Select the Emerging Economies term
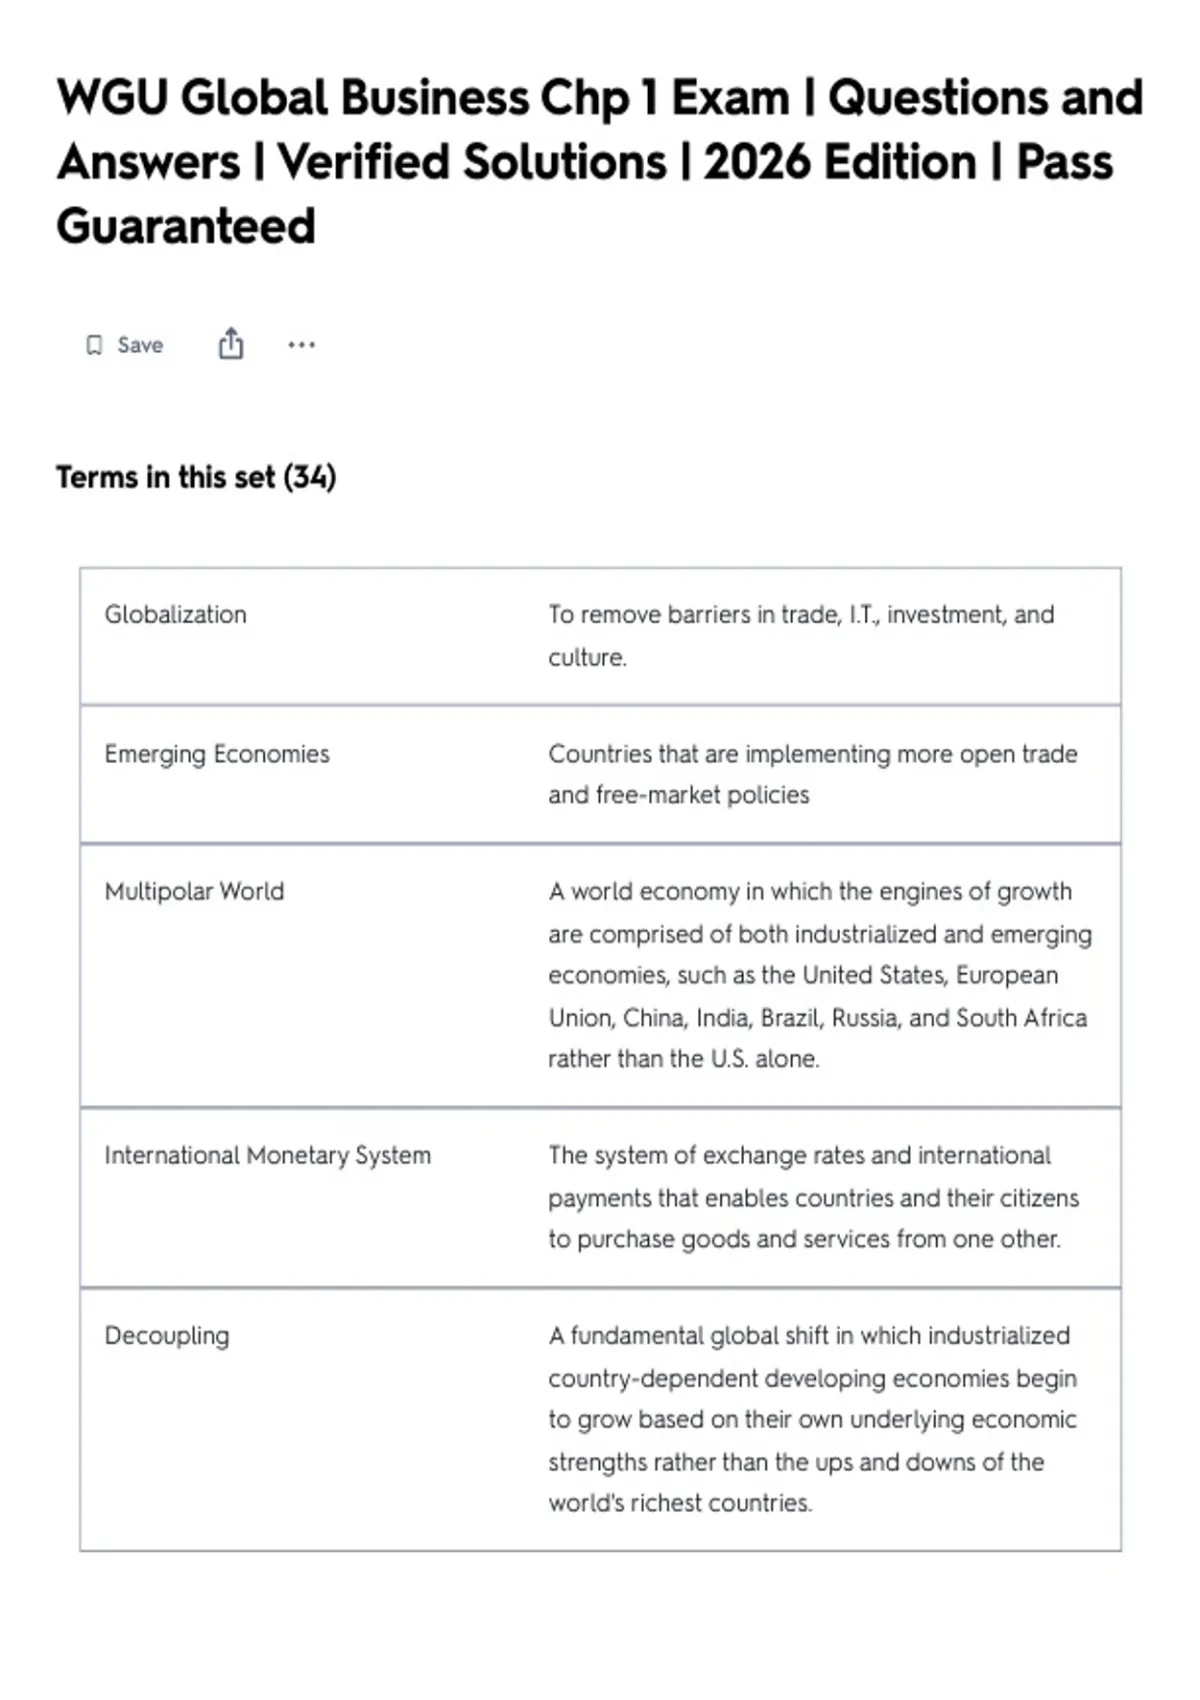Image resolution: width=1200 pixels, height=1700 pixels. (217, 754)
